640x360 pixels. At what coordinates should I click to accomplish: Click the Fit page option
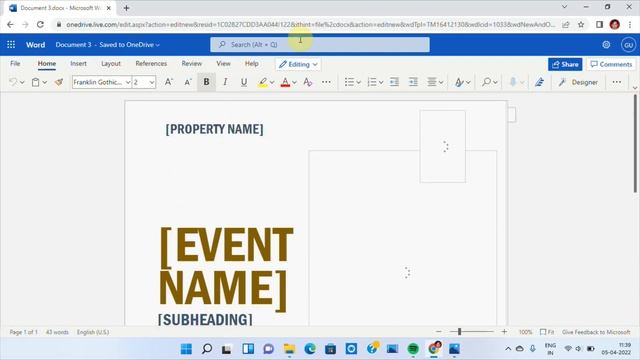[547, 332]
